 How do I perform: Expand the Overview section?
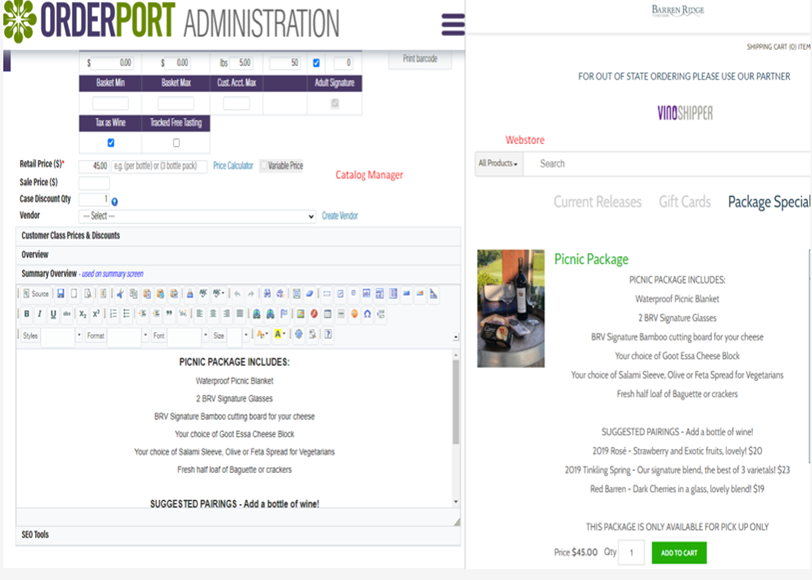pyautogui.click(x=238, y=255)
